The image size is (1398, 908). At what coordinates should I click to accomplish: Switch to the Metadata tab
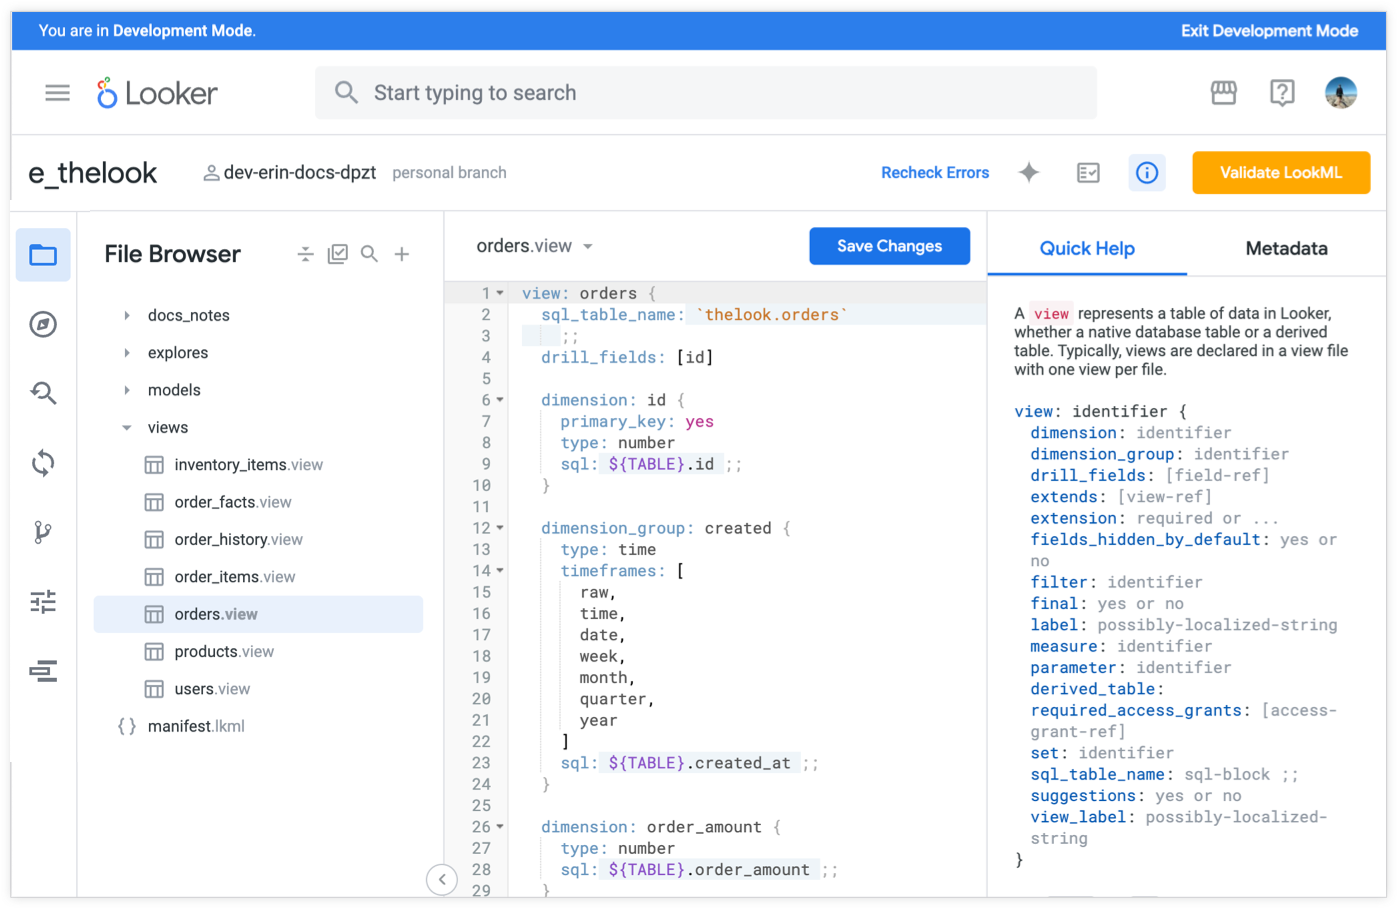coord(1286,248)
